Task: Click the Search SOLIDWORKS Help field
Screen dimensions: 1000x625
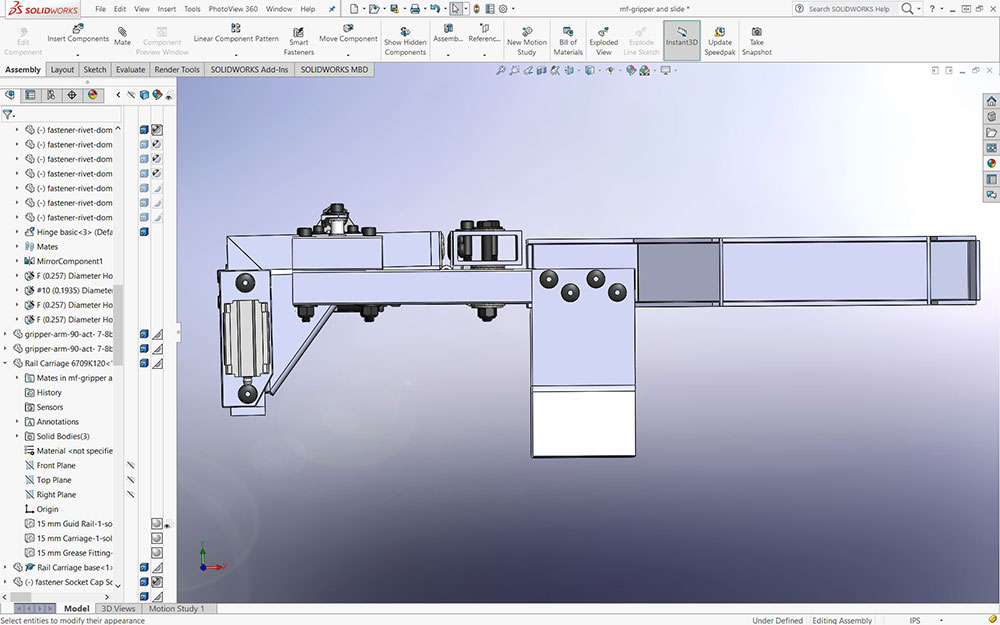Action: (x=848, y=9)
